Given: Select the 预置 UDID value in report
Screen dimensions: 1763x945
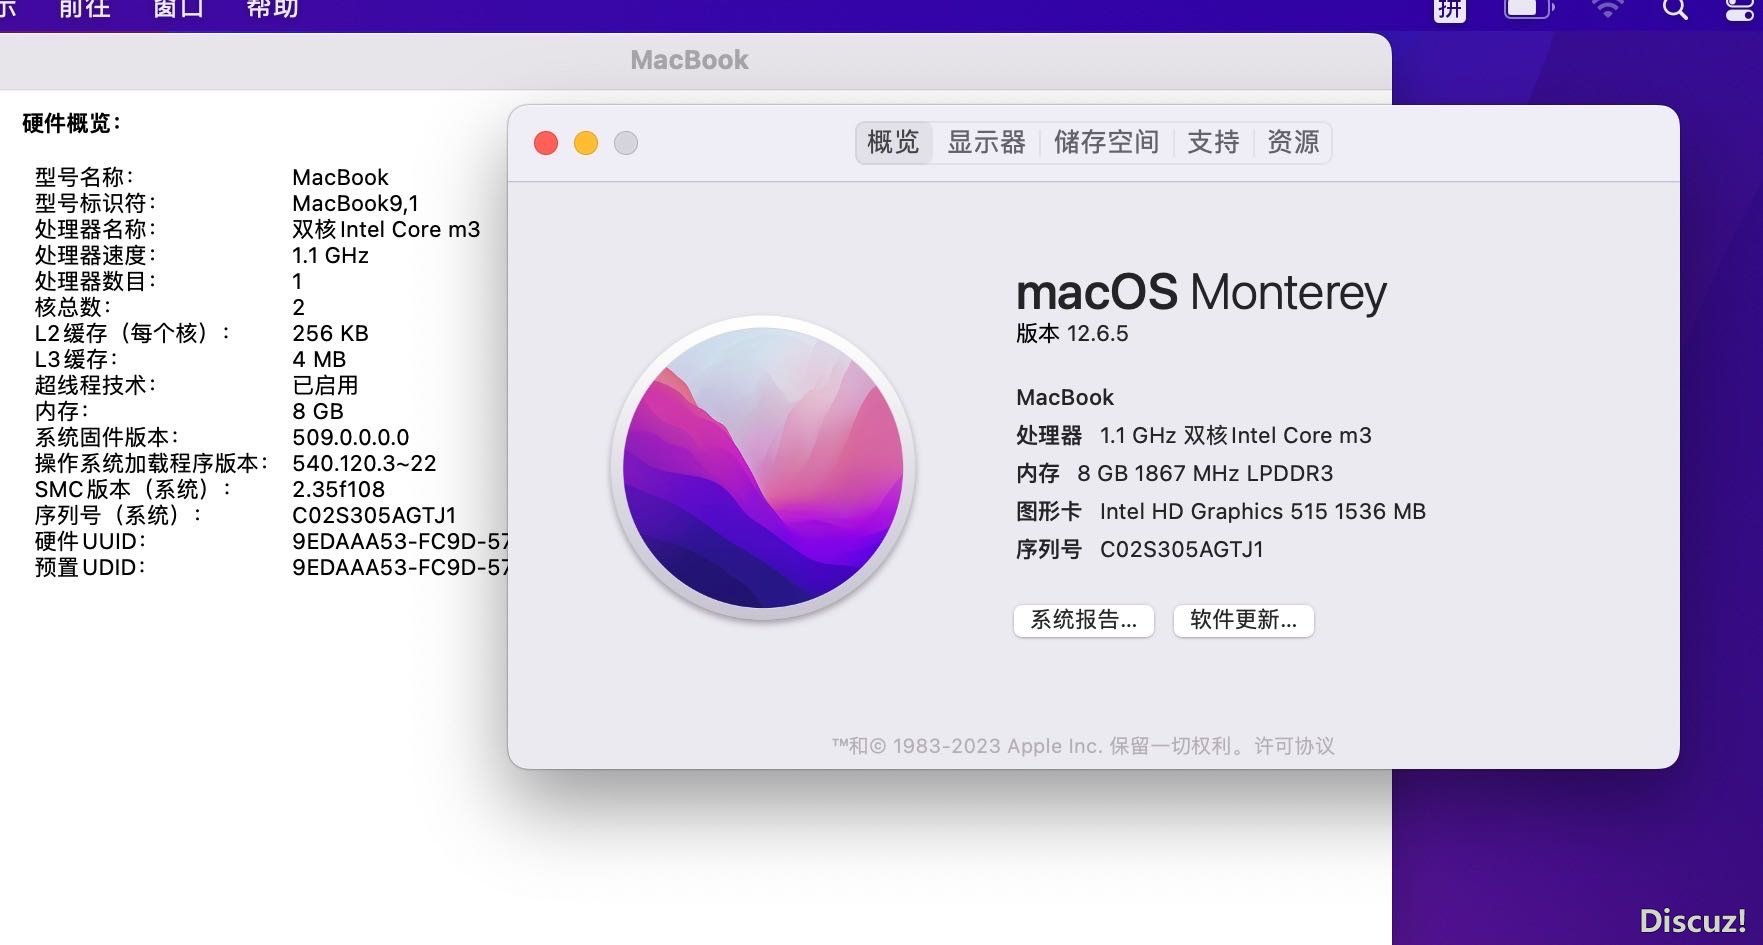Looking at the screenshot, I should (400, 567).
